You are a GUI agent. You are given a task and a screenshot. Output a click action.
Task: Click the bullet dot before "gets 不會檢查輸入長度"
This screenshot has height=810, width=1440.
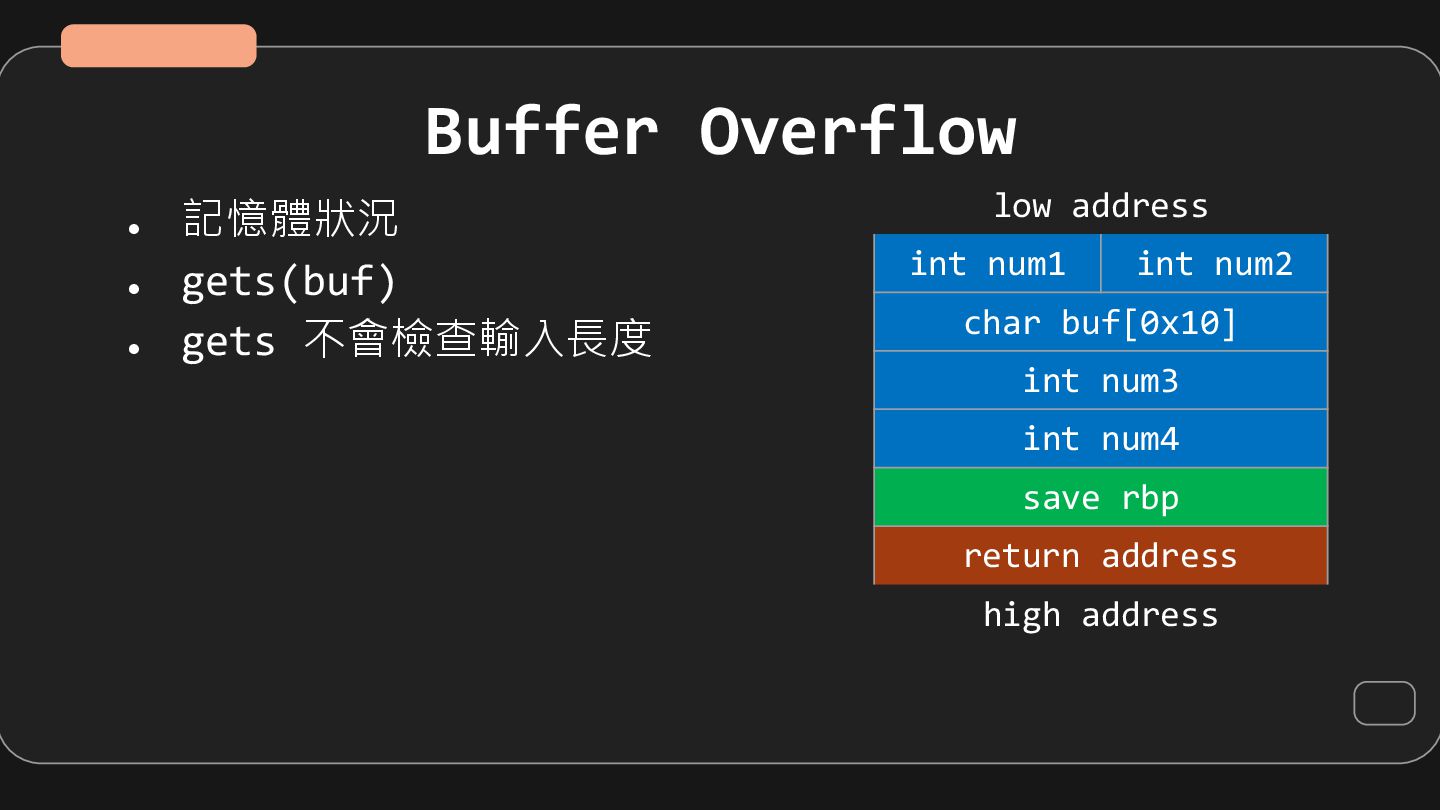point(134,348)
